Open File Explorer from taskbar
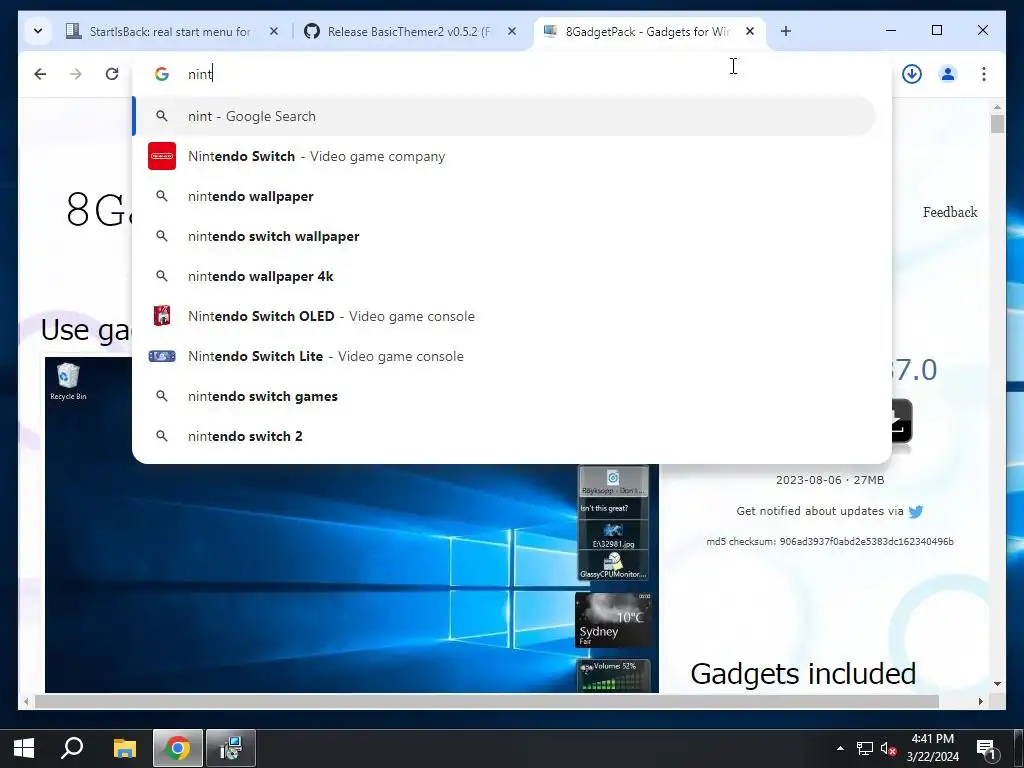Image resolution: width=1024 pixels, height=768 pixels. [124, 748]
